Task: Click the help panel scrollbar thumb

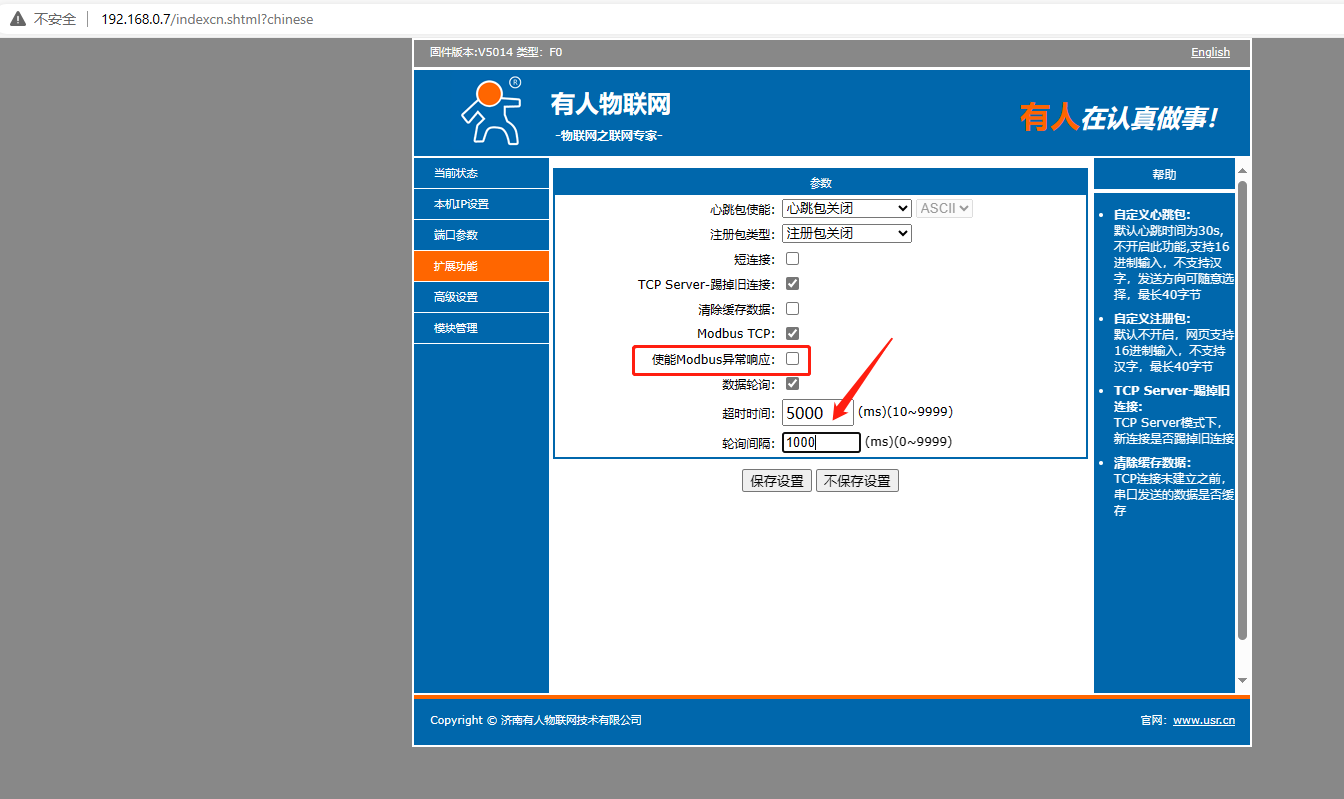Action: pyautogui.click(x=1242, y=410)
